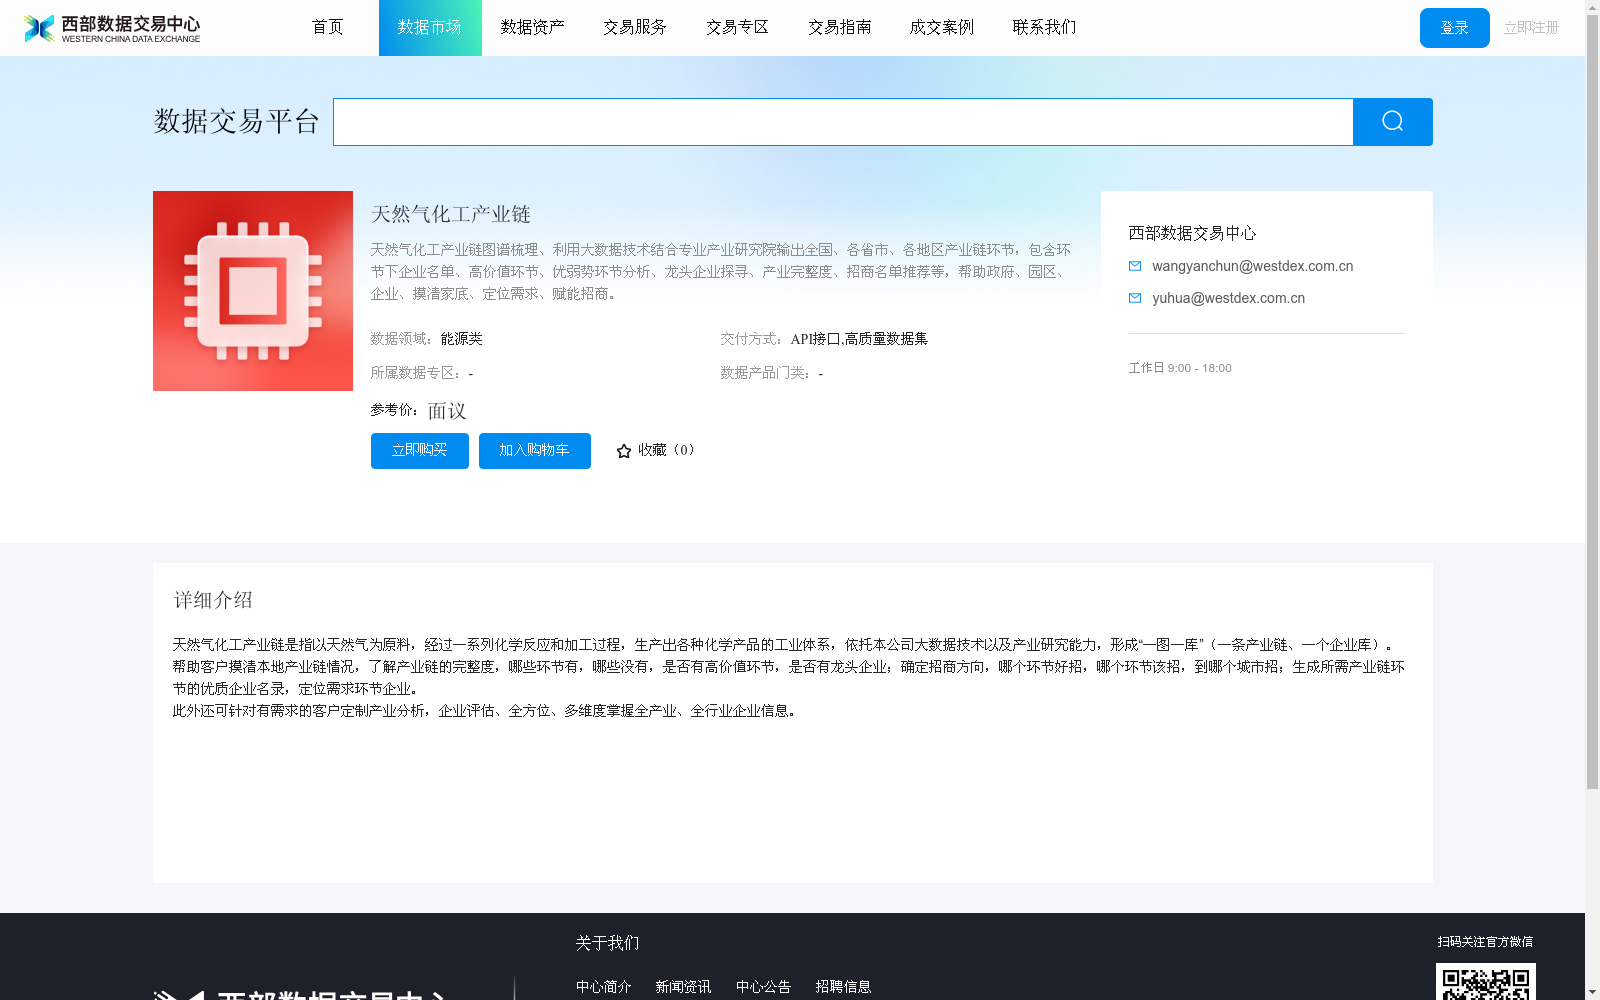Open 成交案例 menu item
Viewport: 1600px width, 1000px height.
click(942, 27)
